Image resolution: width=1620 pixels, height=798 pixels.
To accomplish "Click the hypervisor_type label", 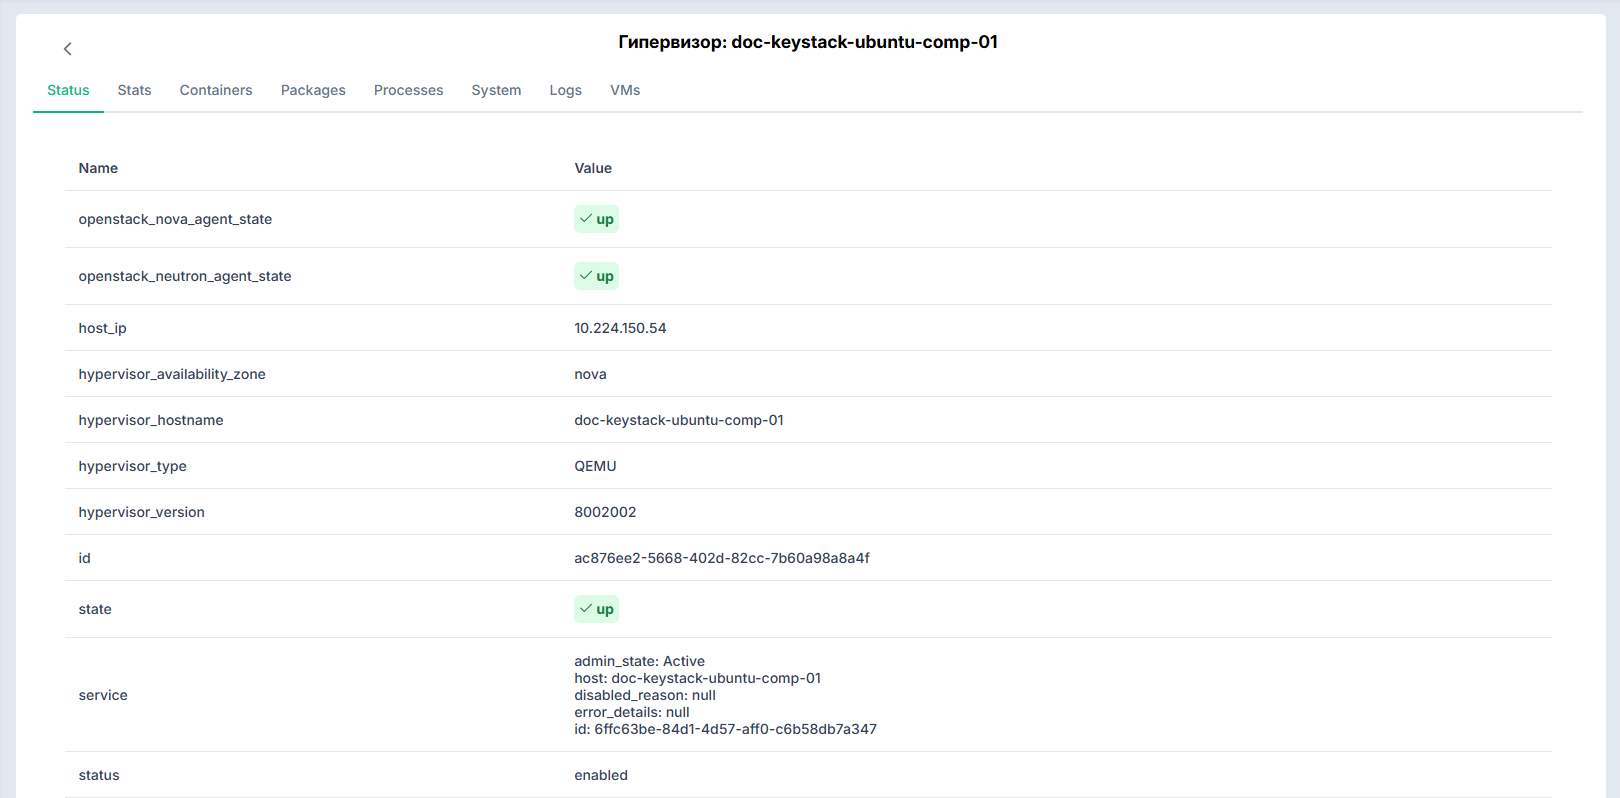I will (x=132, y=466).
